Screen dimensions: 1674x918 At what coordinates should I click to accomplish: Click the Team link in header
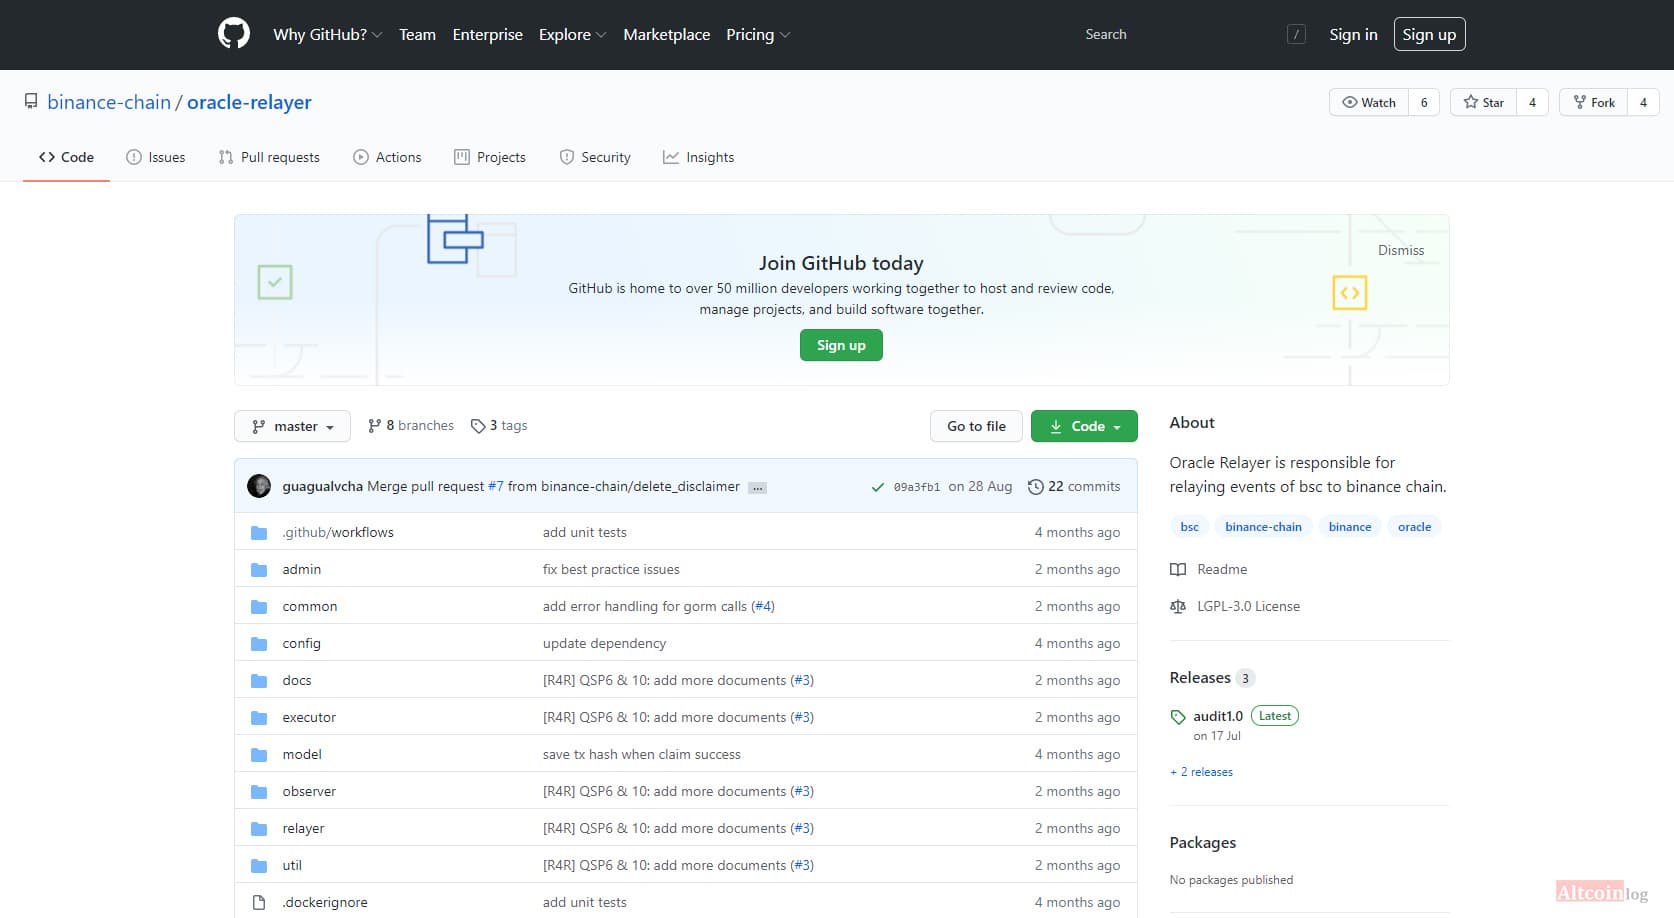click(417, 34)
